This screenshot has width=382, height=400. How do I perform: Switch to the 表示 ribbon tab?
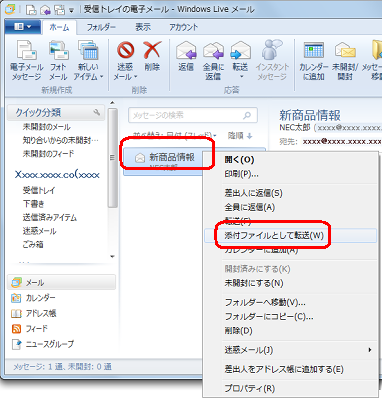(x=143, y=27)
